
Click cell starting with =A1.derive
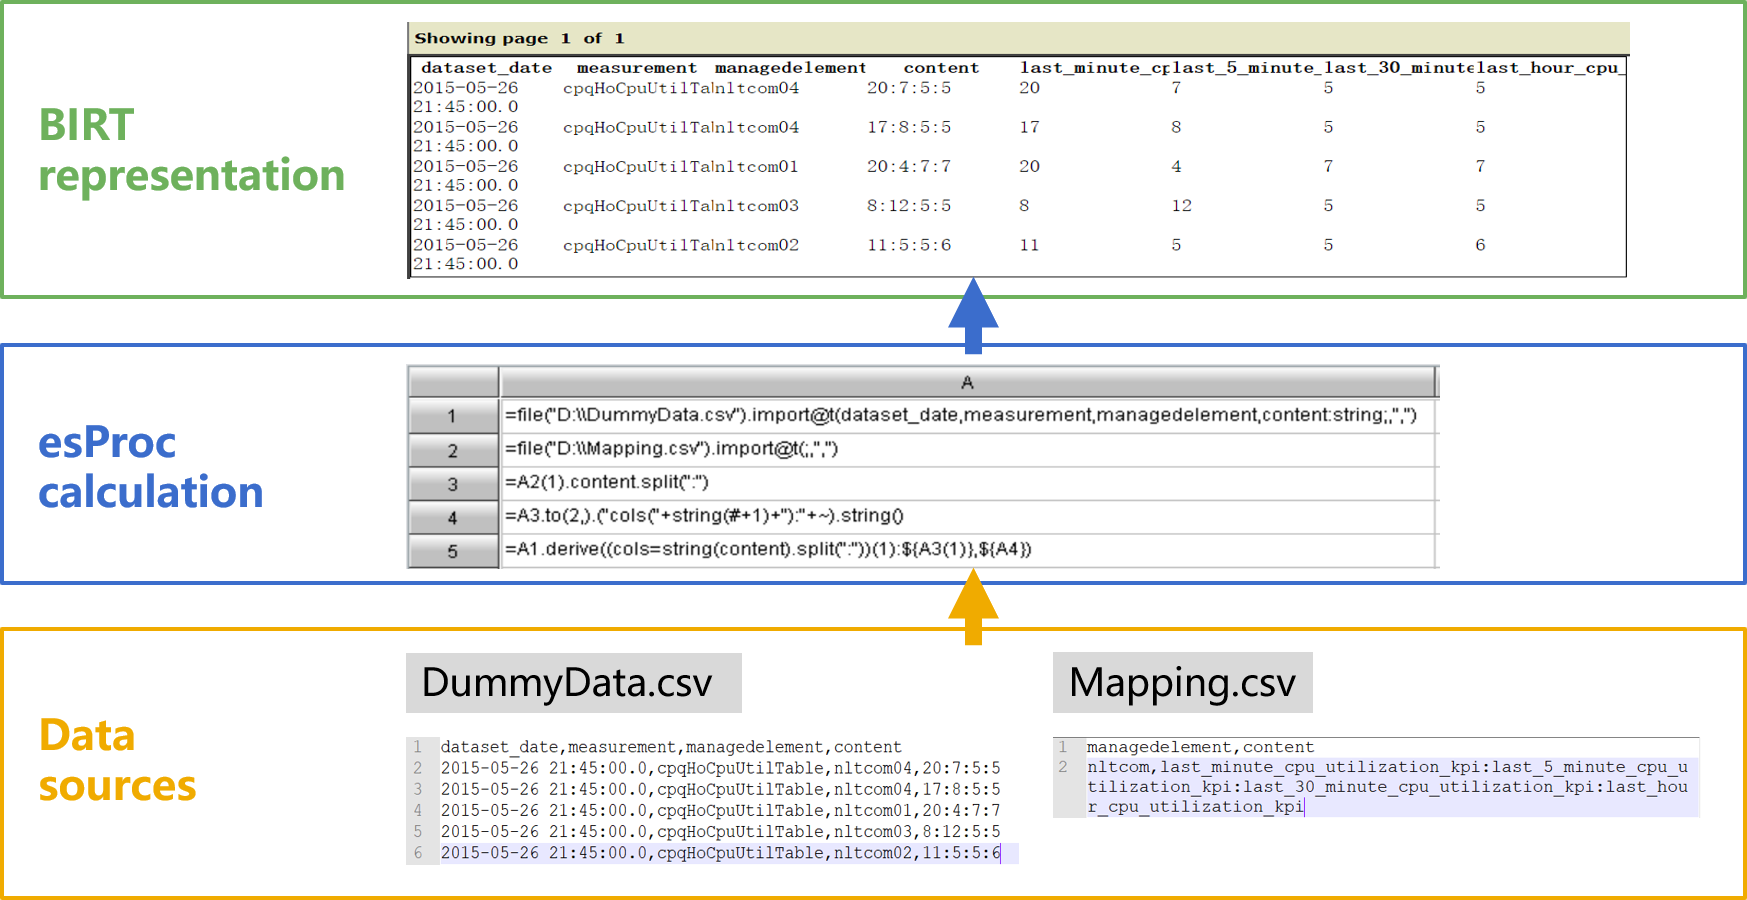(x=968, y=549)
